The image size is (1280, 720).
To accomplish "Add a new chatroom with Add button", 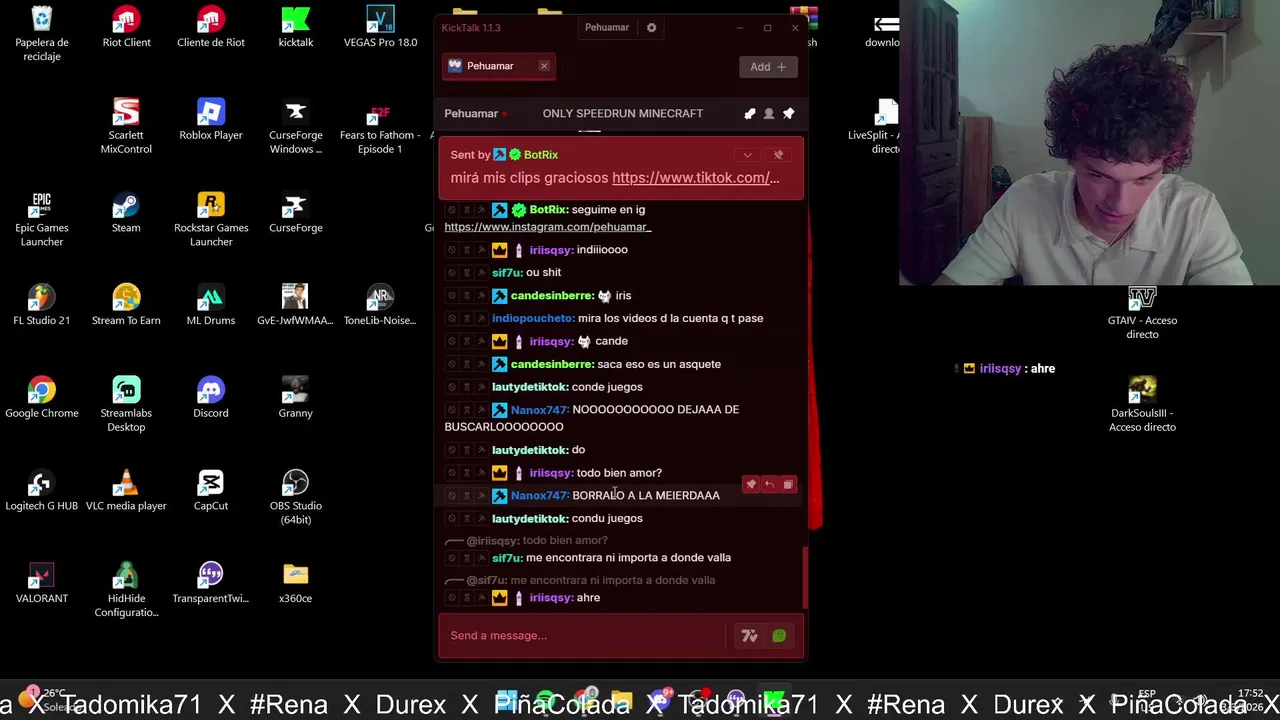I will tap(768, 67).
